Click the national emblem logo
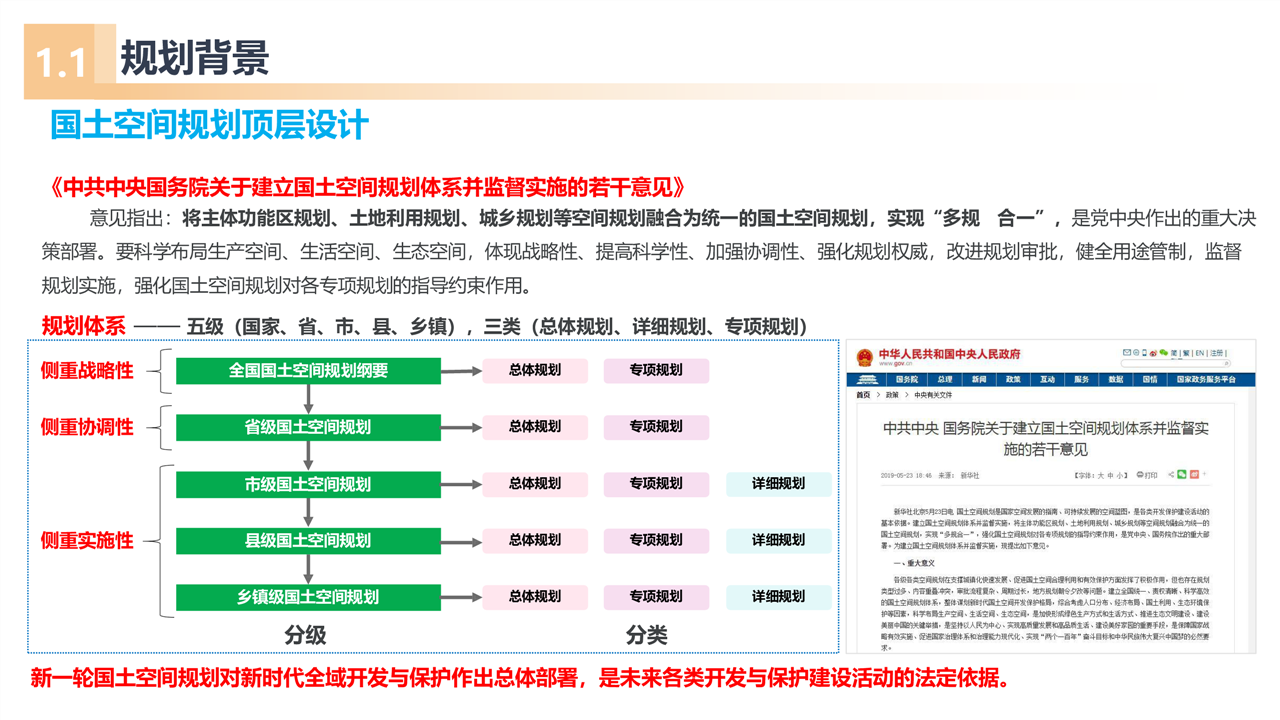 coord(864,358)
